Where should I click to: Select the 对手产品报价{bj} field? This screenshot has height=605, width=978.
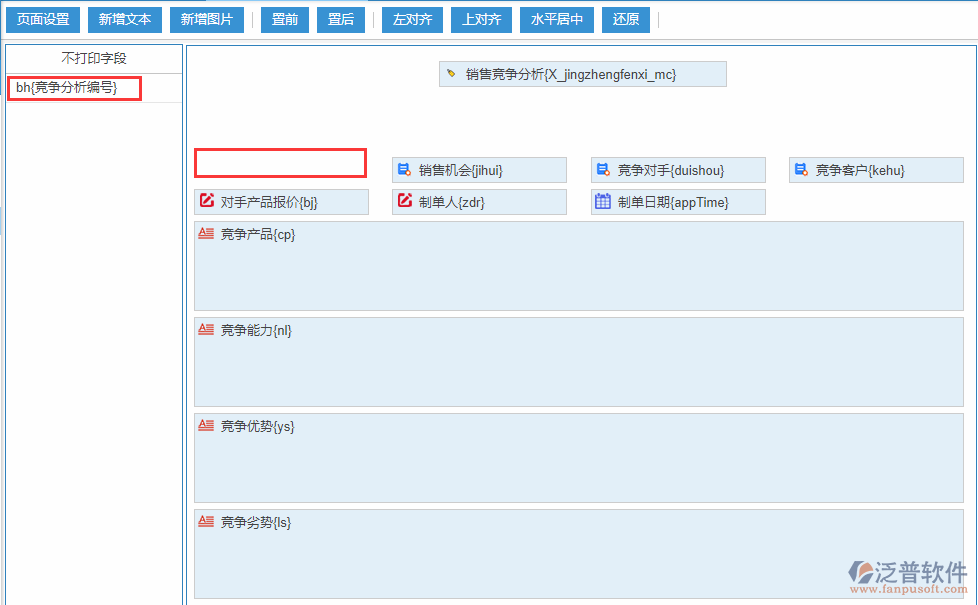tap(281, 202)
